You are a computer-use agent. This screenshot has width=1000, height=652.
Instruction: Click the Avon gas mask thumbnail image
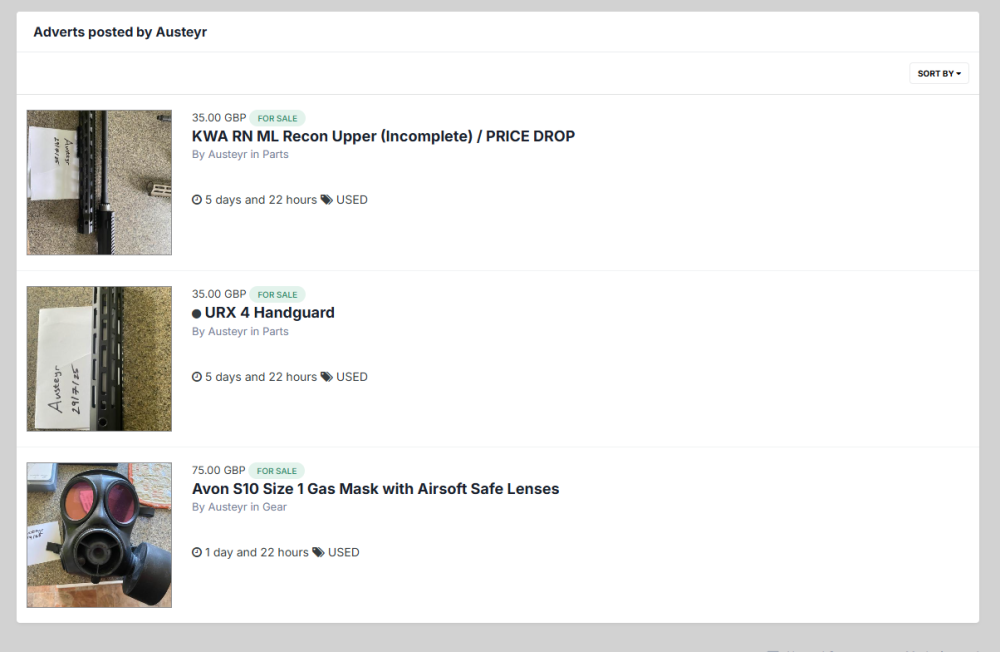99,535
